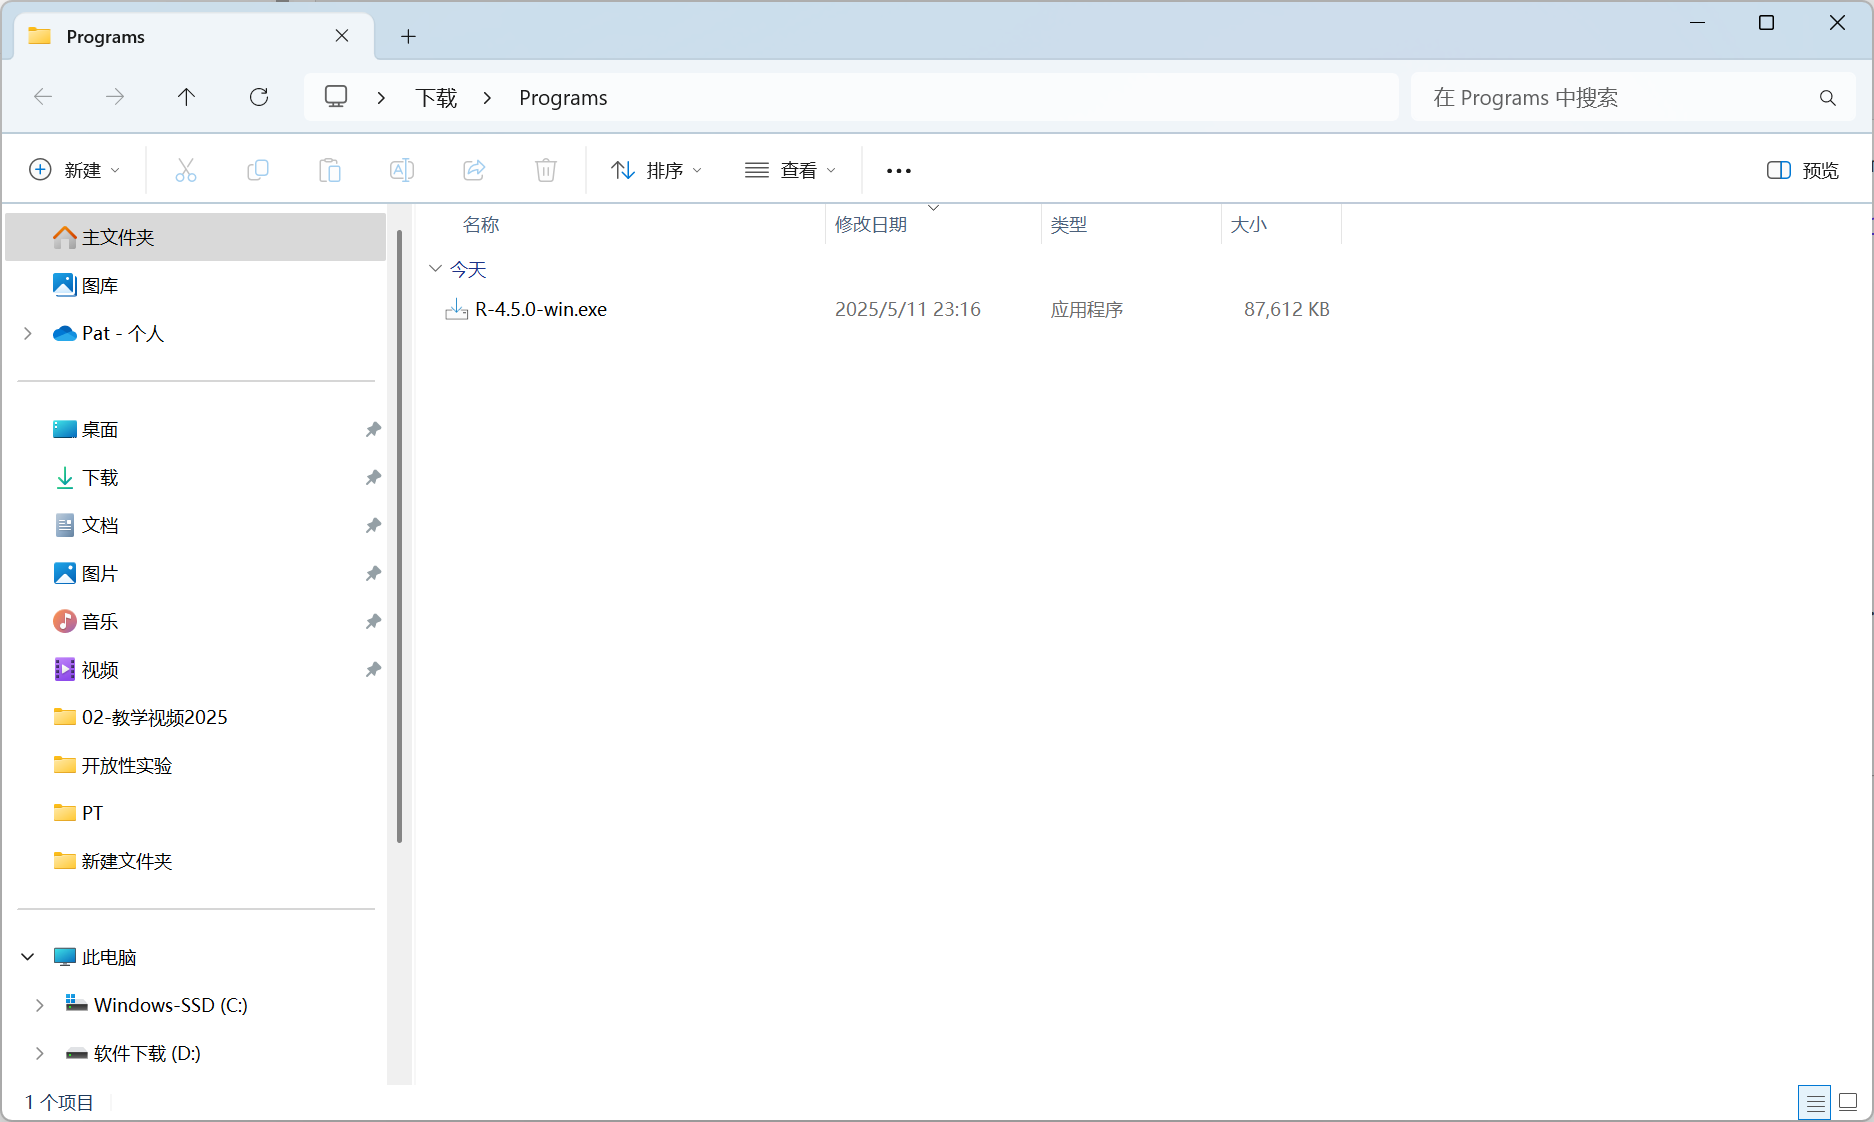Click the navigation pane scrollbar
The image size is (1874, 1122).
point(399,536)
